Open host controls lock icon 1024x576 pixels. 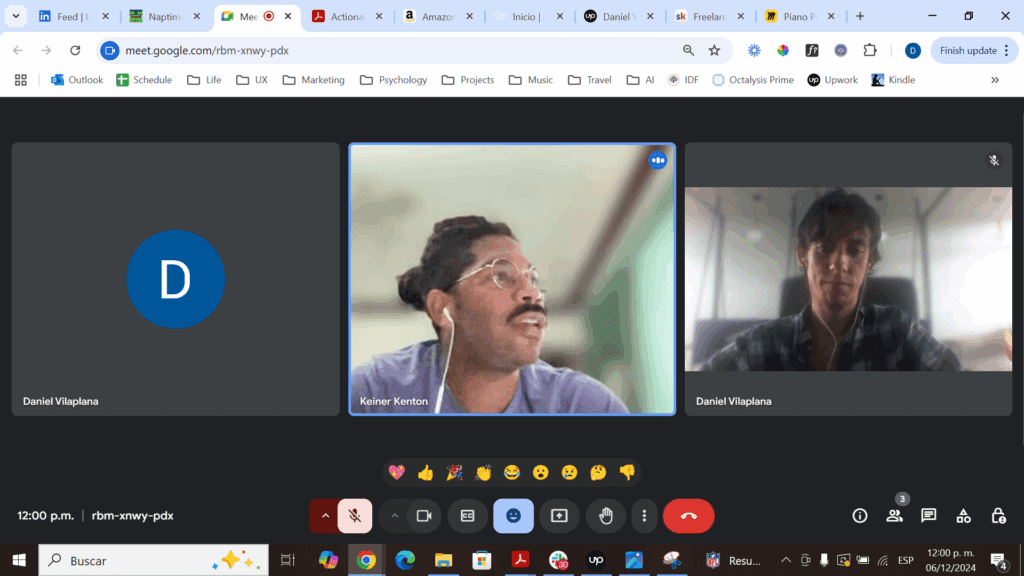click(x=998, y=516)
